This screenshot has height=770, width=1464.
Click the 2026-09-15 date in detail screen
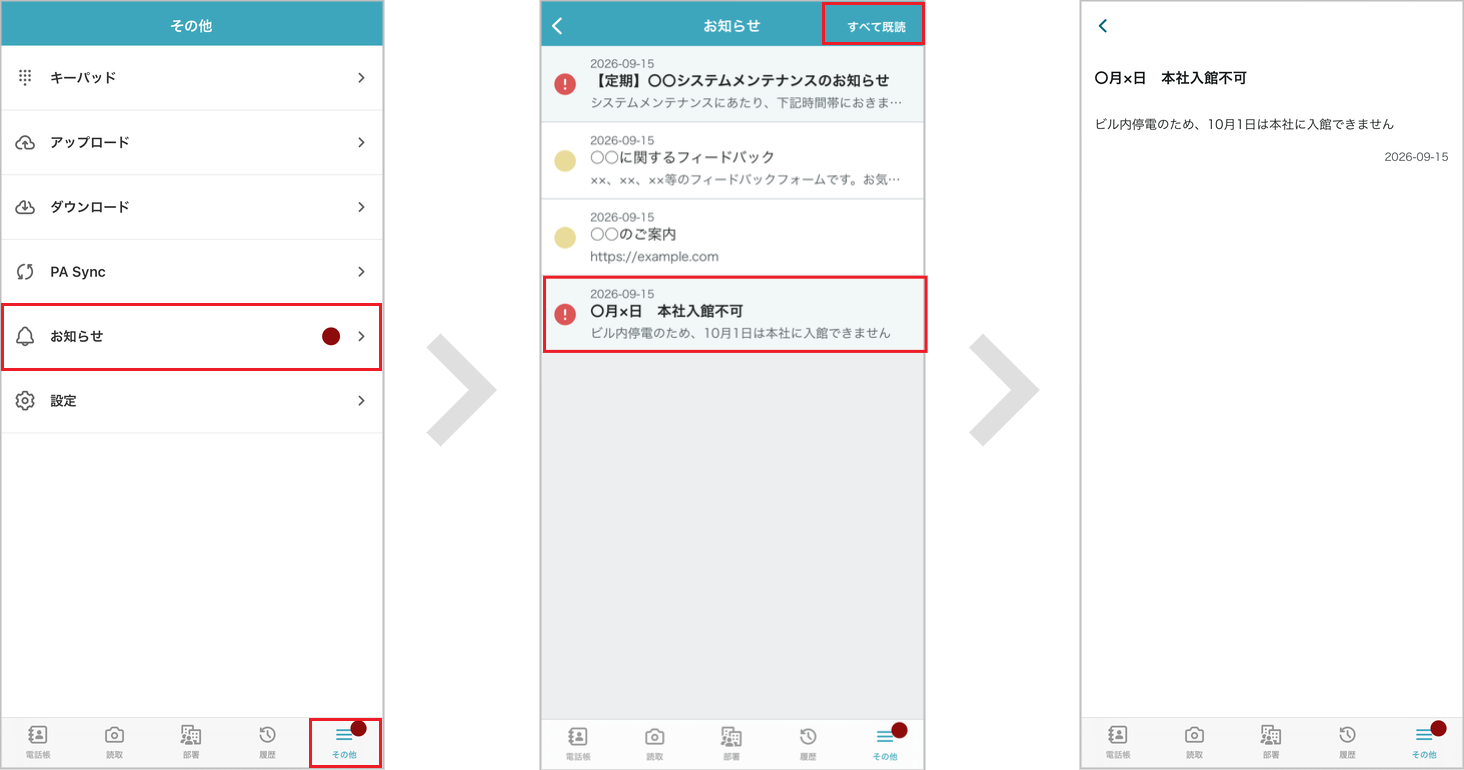(x=1416, y=157)
